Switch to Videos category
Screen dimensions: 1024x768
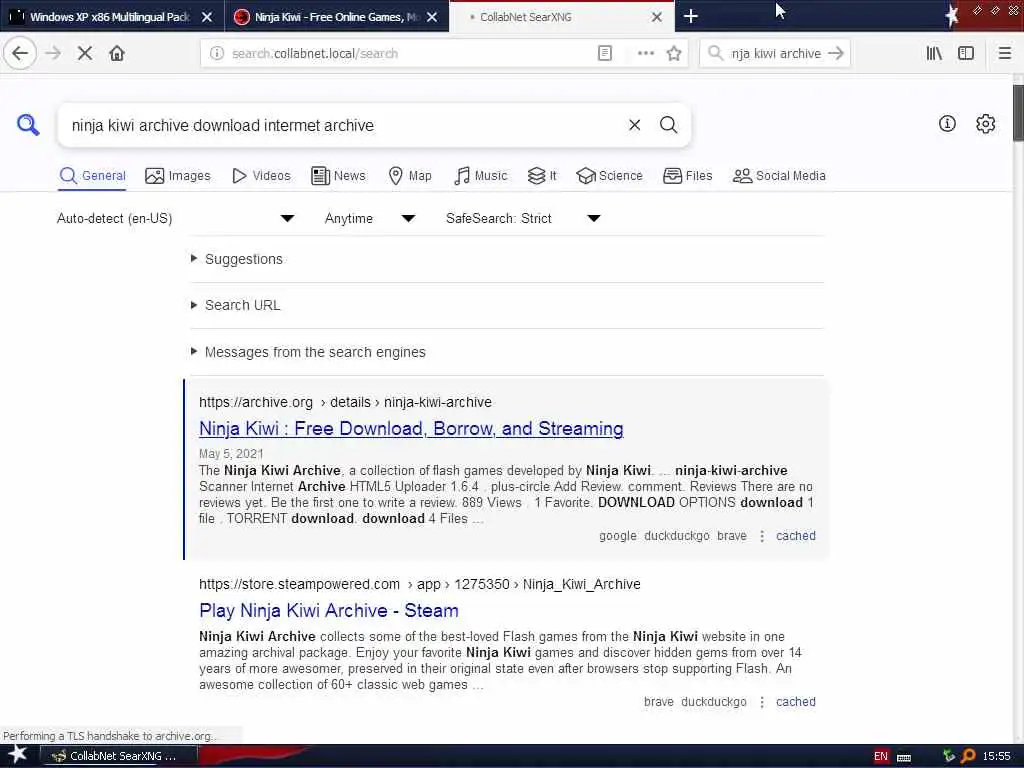pos(261,176)
